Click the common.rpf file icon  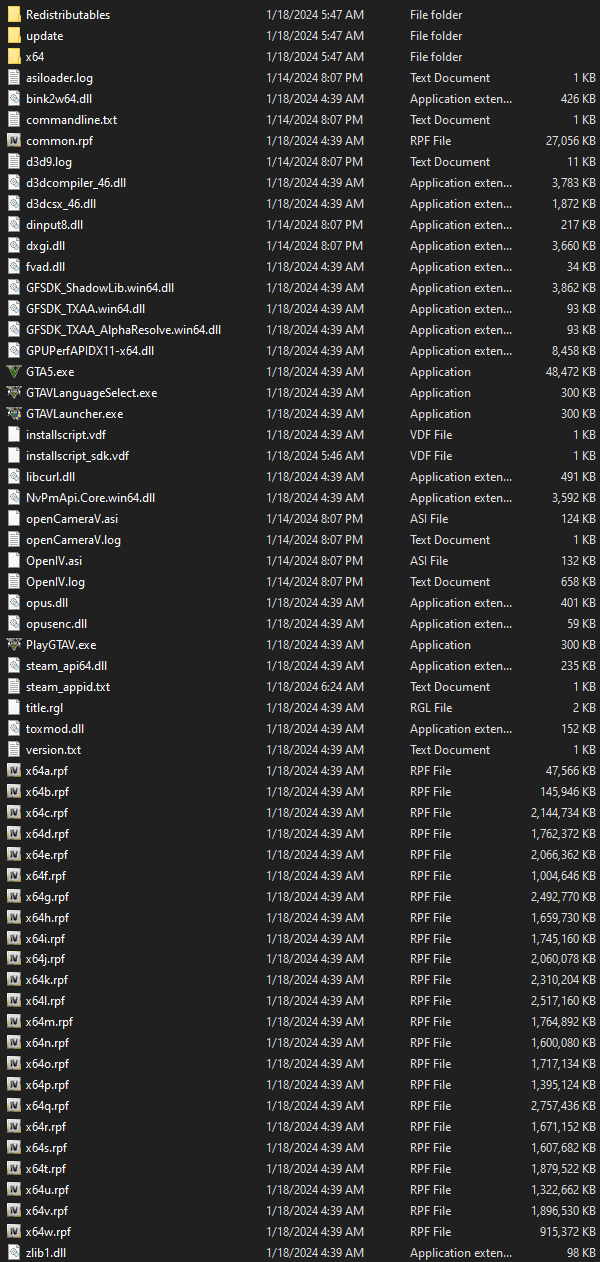click(x=14, y=141)
